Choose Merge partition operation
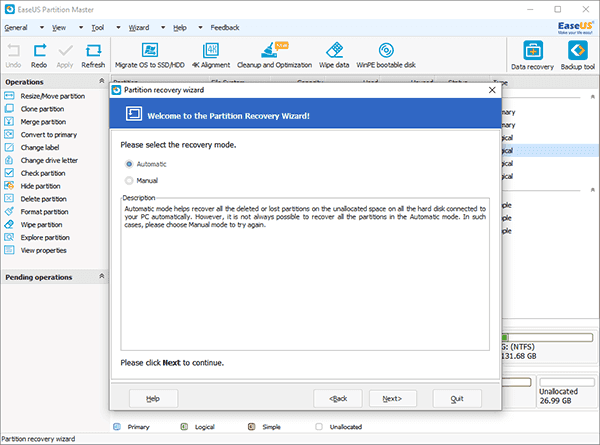Viewport: 600px width, 445px height. [35, 122]
